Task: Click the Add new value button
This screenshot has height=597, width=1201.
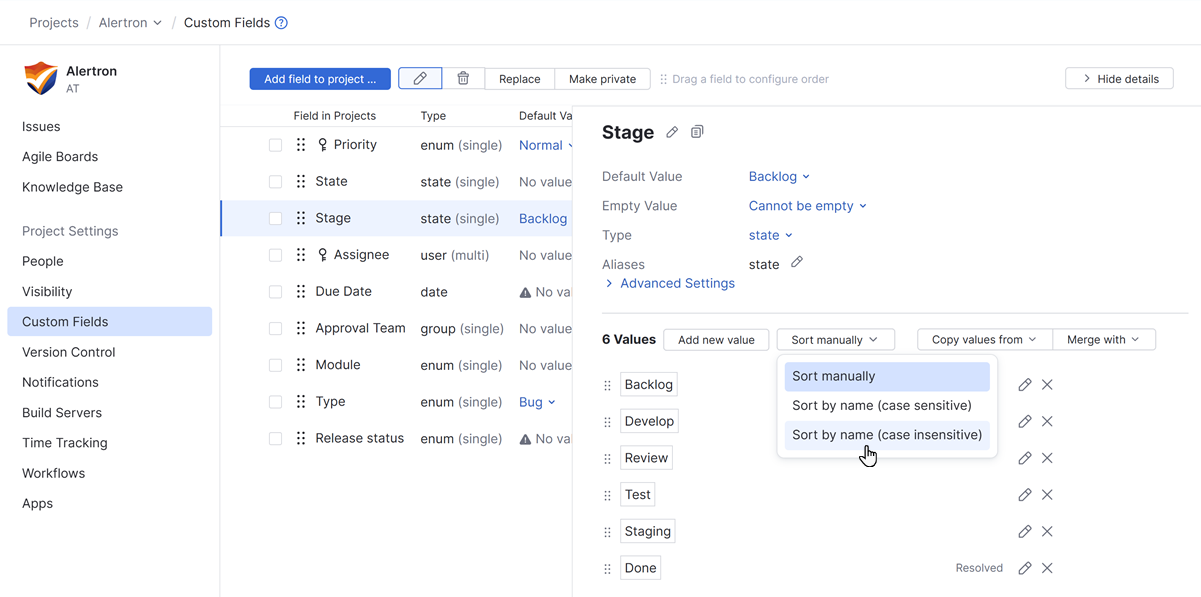Action: [715, 339]
